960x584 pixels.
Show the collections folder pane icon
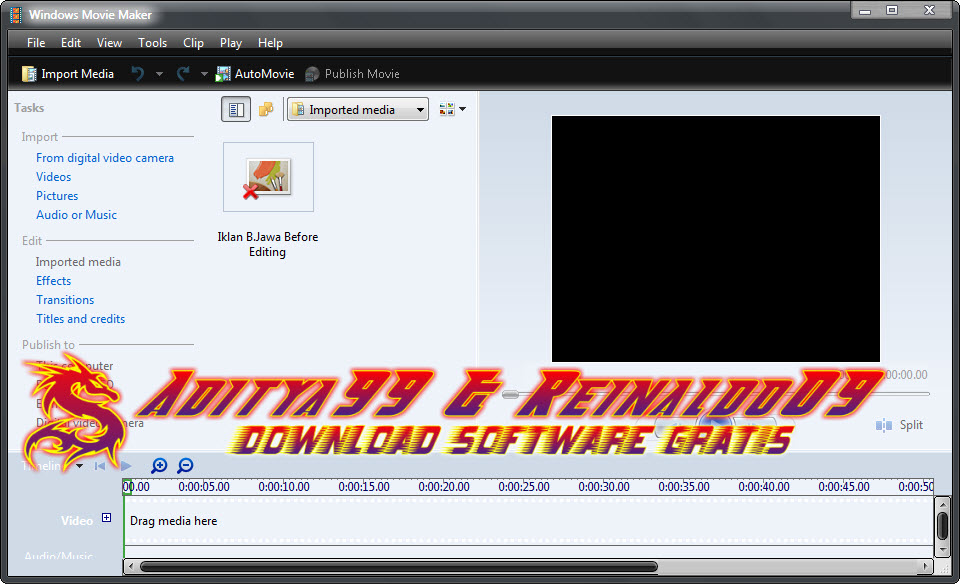[x=266, y=110]
